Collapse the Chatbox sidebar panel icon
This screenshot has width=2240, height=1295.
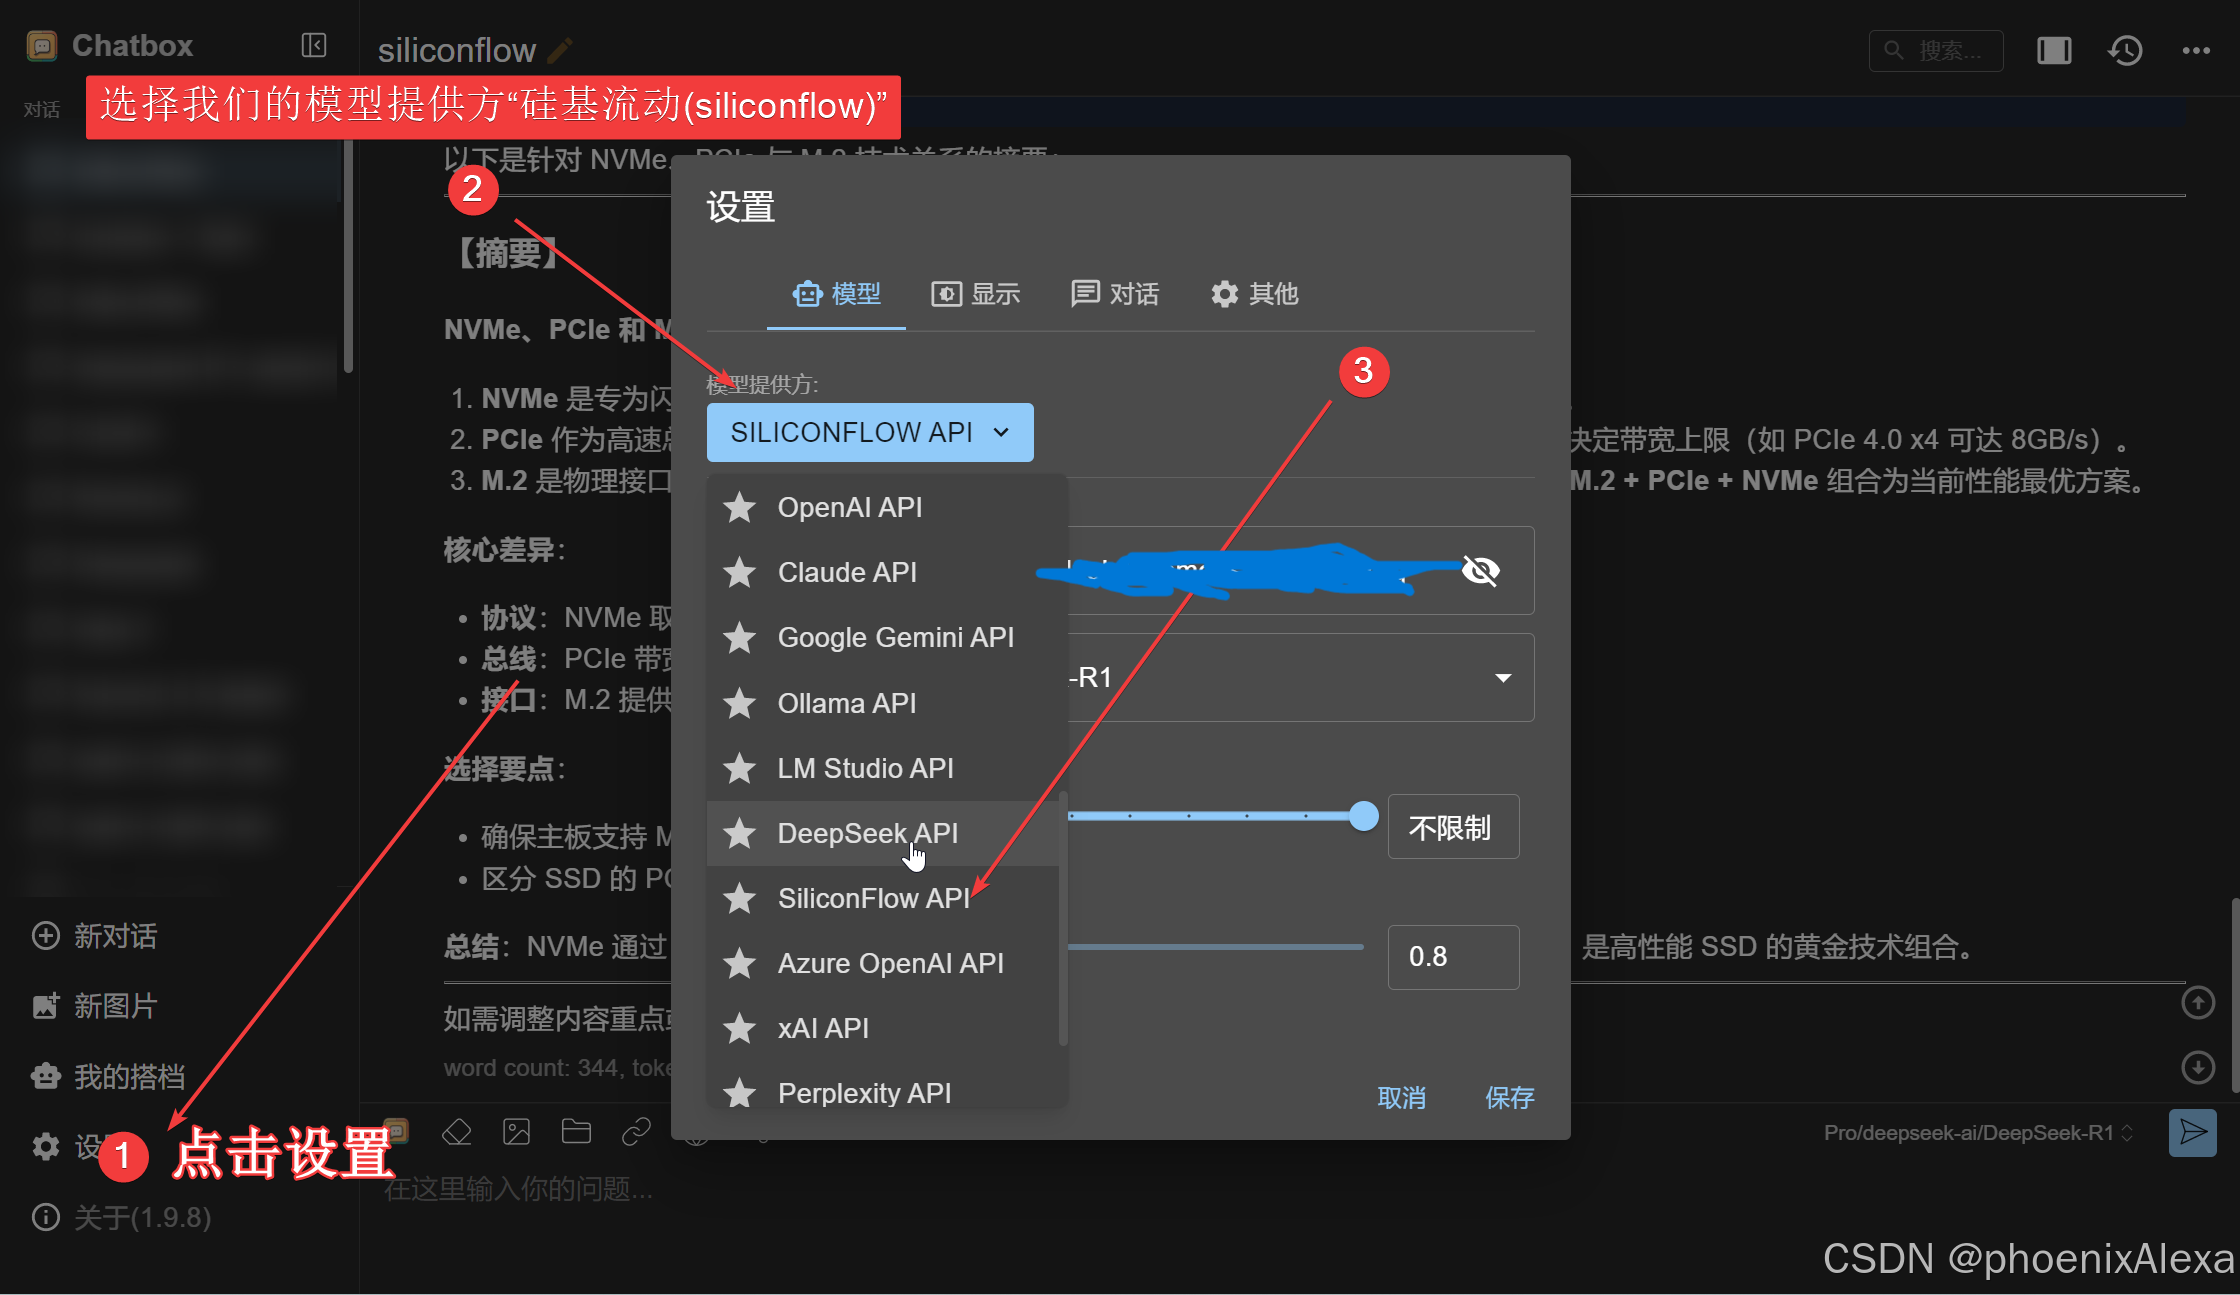point(313,46)
